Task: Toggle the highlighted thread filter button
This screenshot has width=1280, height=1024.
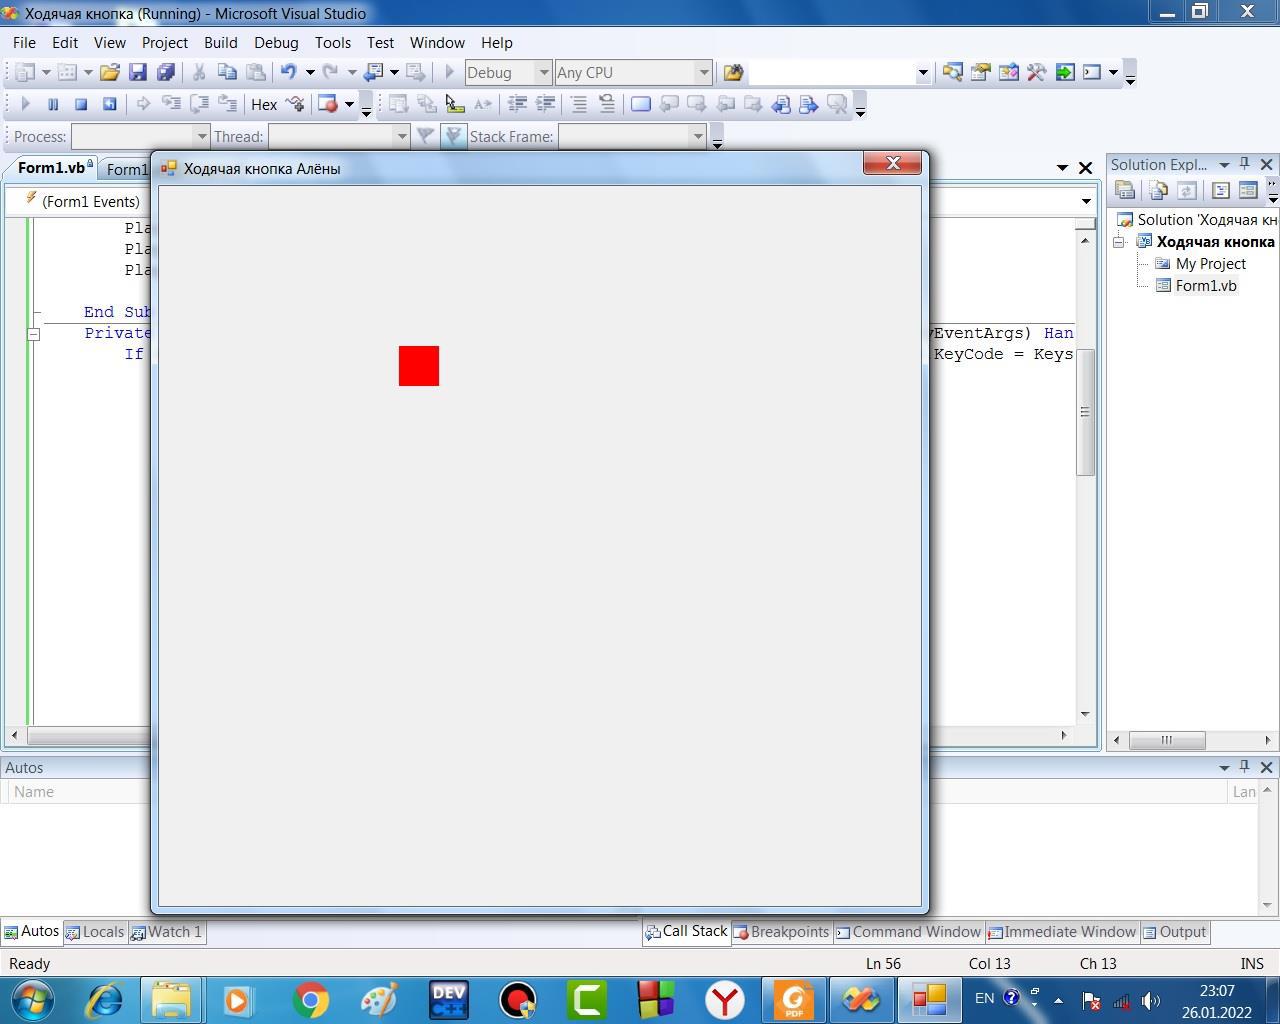Action: coord(454,136)
